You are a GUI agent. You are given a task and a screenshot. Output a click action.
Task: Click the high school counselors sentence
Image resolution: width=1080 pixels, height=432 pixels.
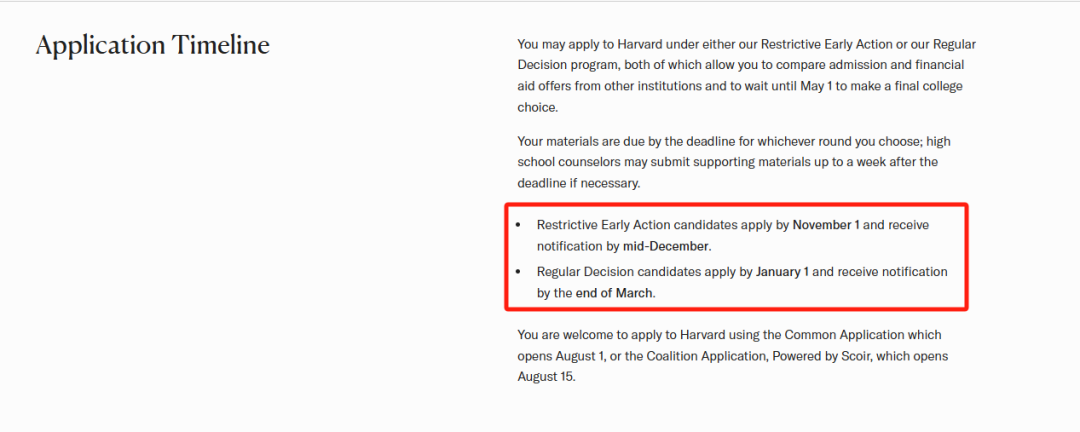727,163
